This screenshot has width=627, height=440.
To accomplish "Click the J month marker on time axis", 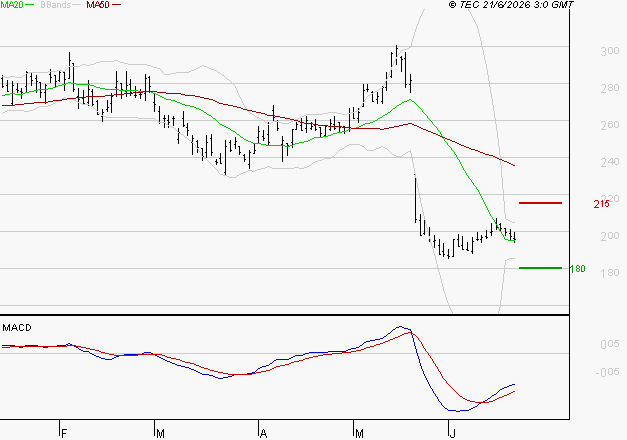I will [452, 434].
